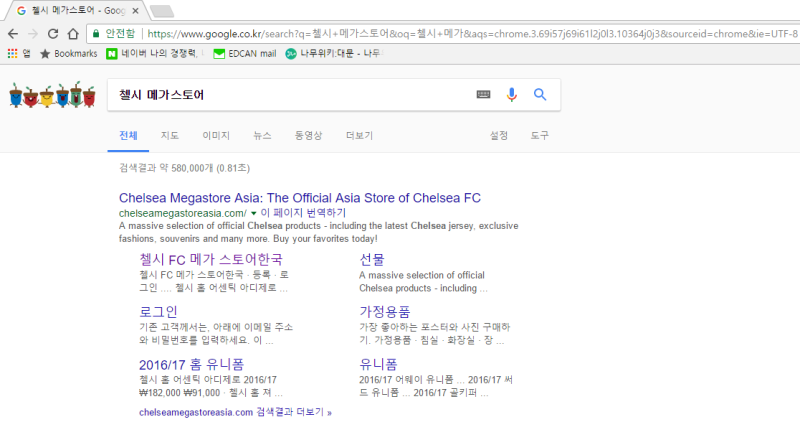This screenshot has height=422, width=800.
Task: Click 이 페이지 번역하기 link
Action: pyautogui.click(x=303, y=213)
